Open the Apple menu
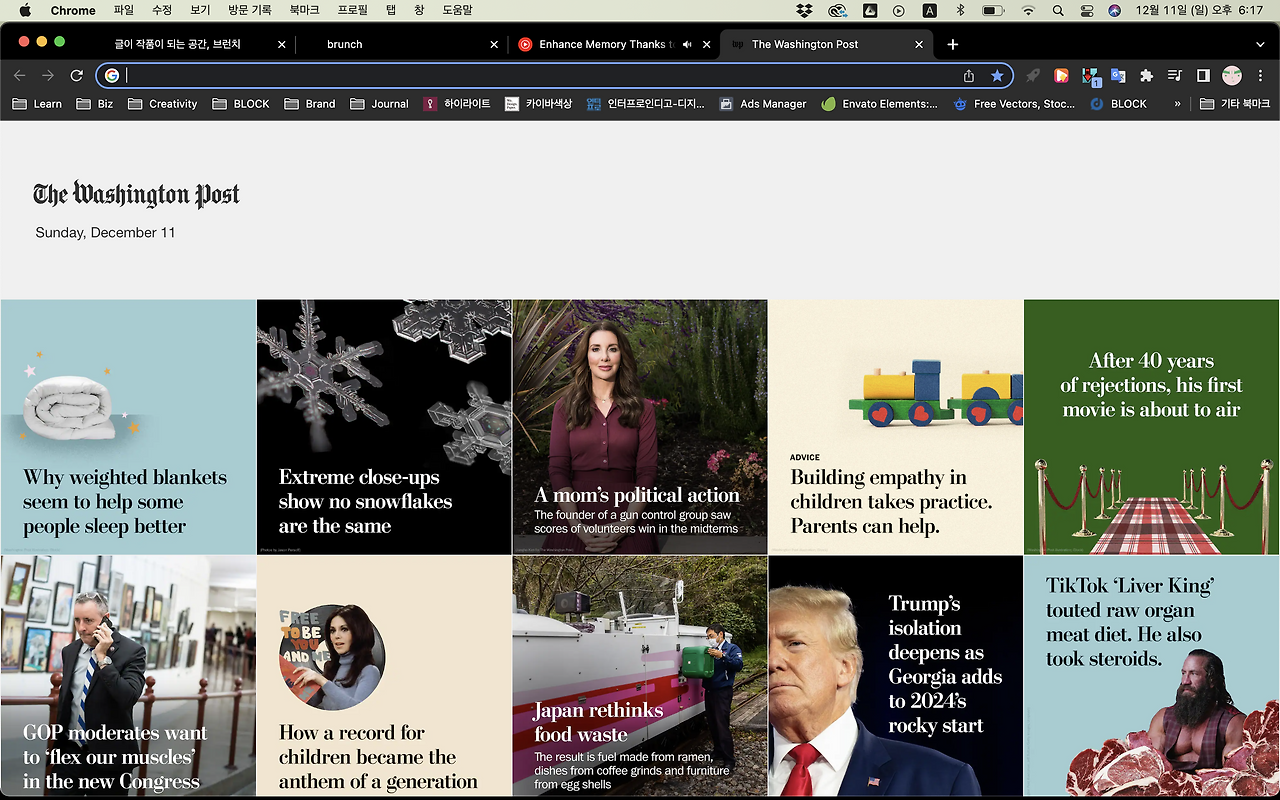The image size is (1280, 800). click(x=25, y=11)
